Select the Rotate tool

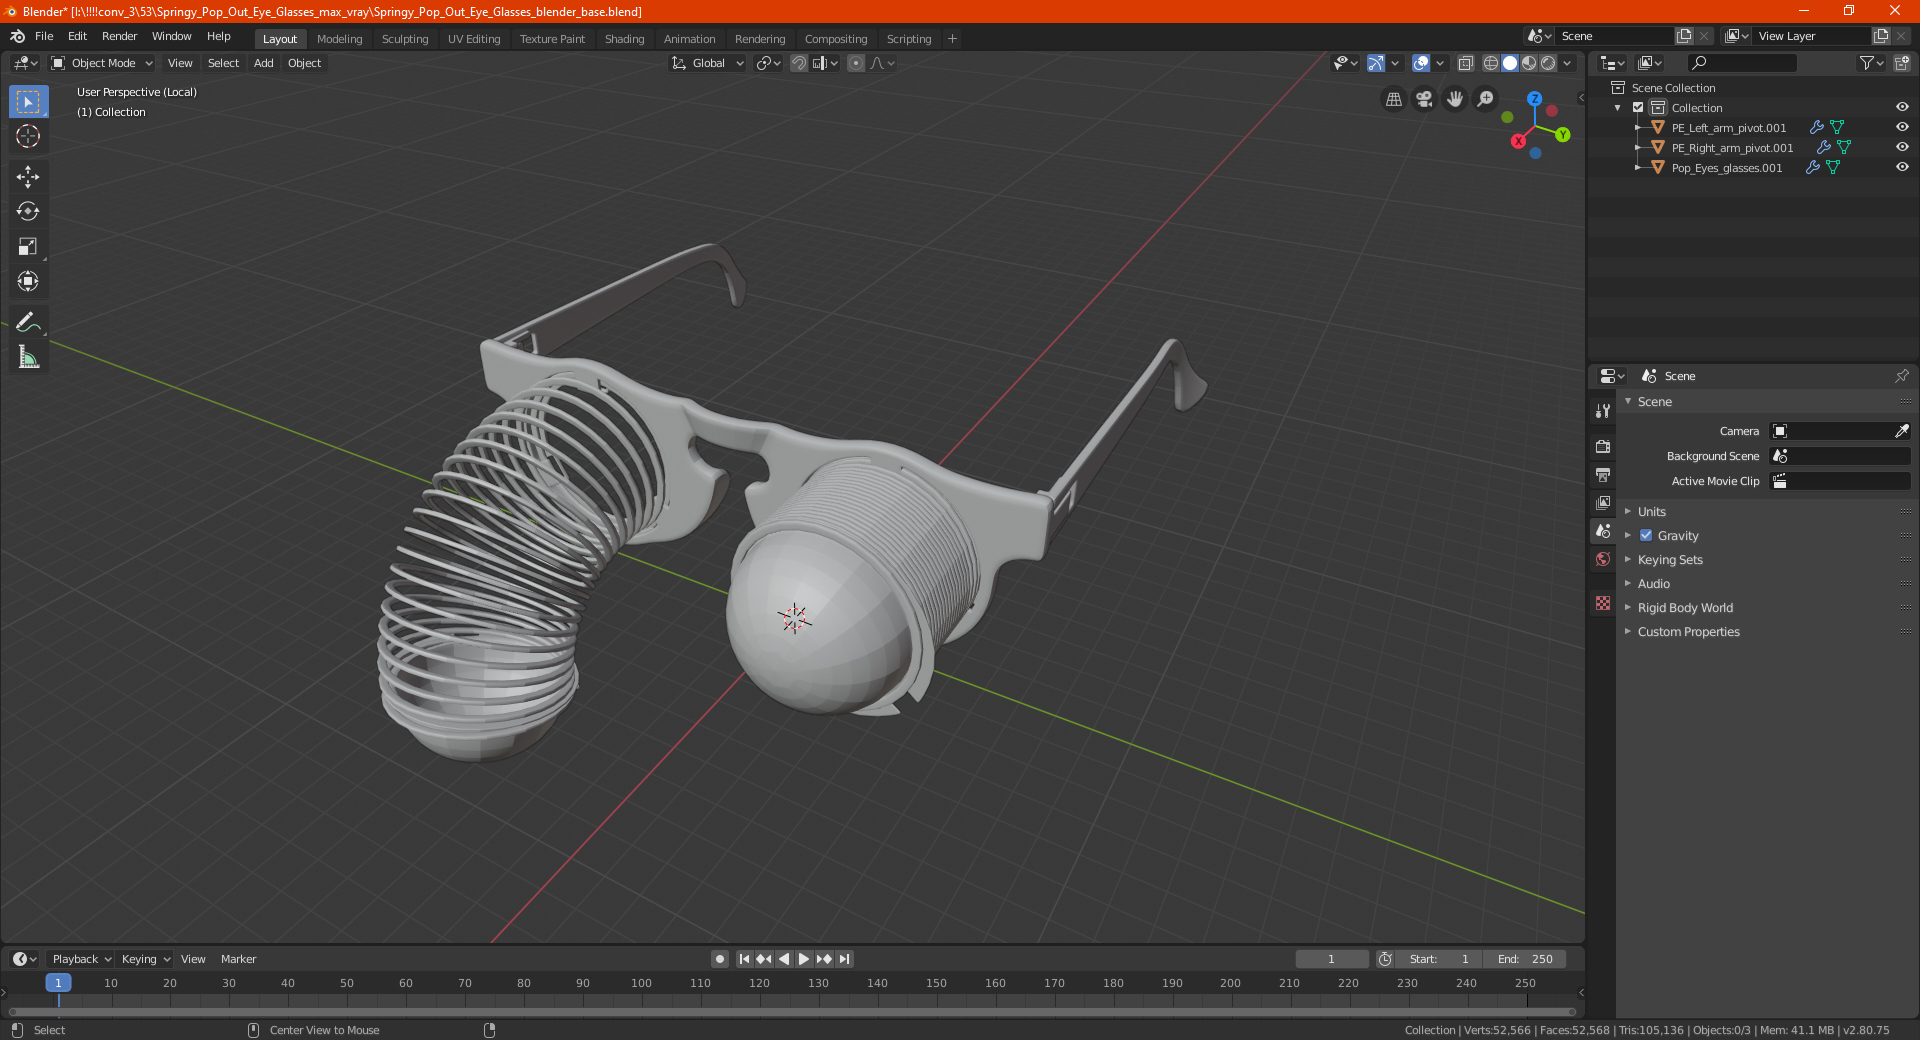pyautogui.click(x=28, y=212)
